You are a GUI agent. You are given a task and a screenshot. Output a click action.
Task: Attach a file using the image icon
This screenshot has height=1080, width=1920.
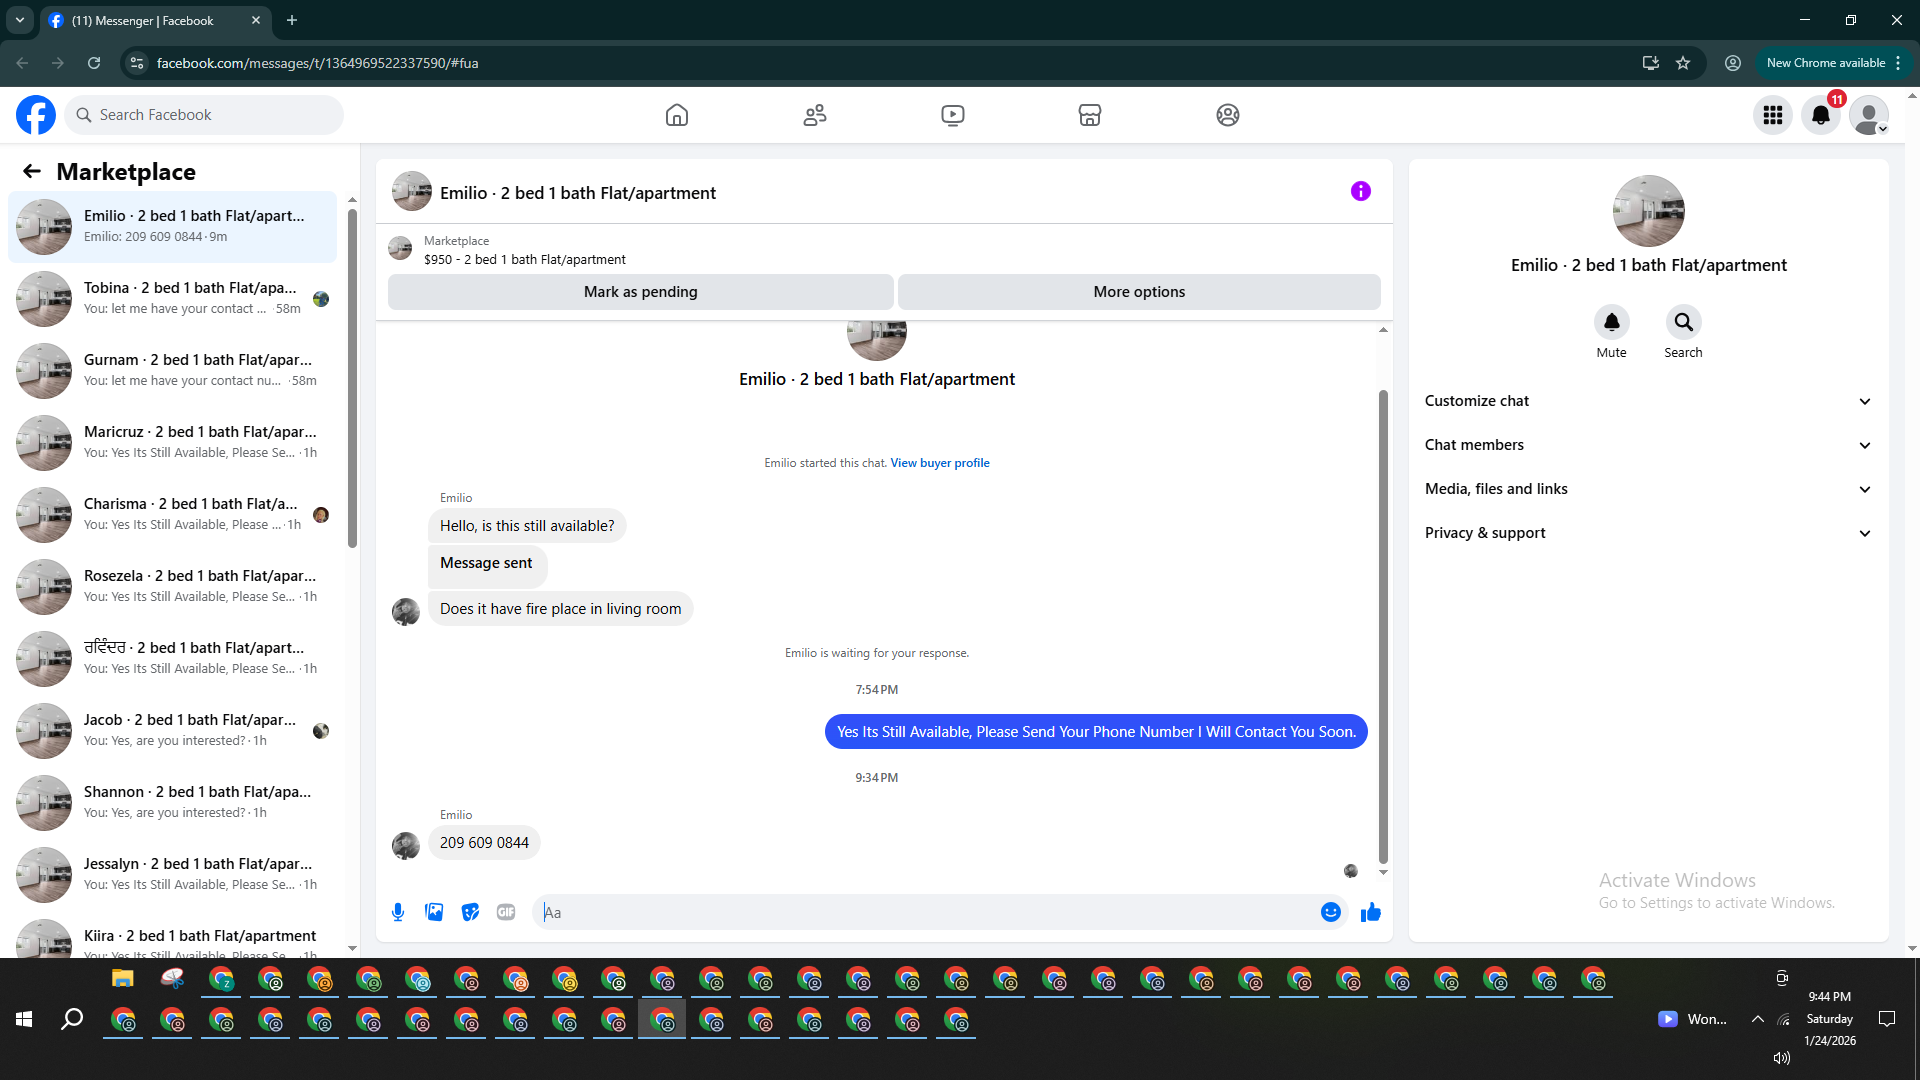[434, 912]
